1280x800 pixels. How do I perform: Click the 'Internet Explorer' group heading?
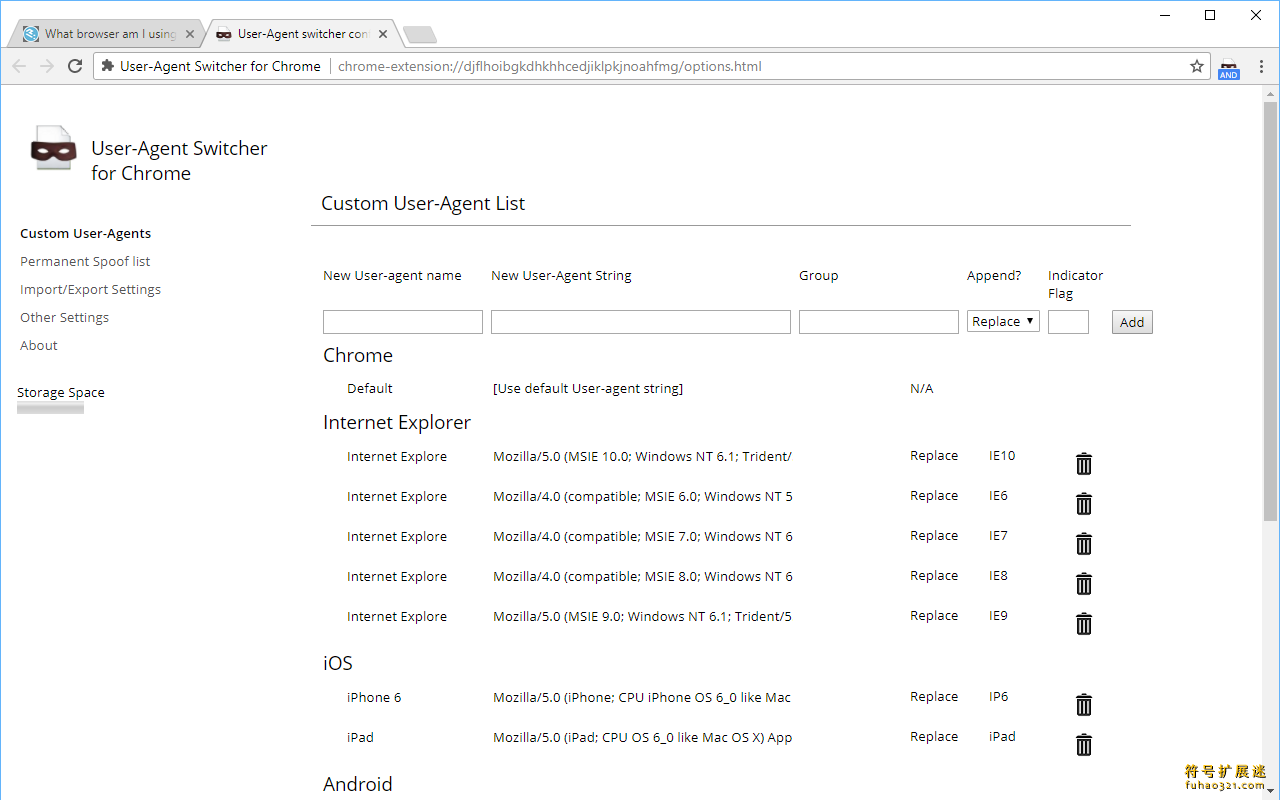[x=397, y=422]
